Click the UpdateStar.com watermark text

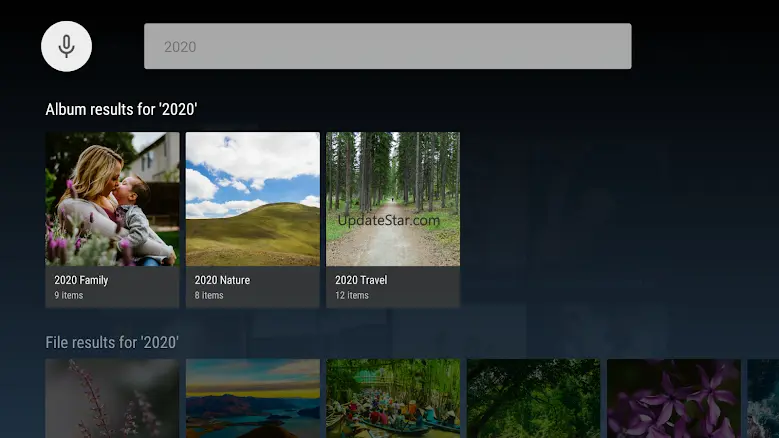point(389,220)
